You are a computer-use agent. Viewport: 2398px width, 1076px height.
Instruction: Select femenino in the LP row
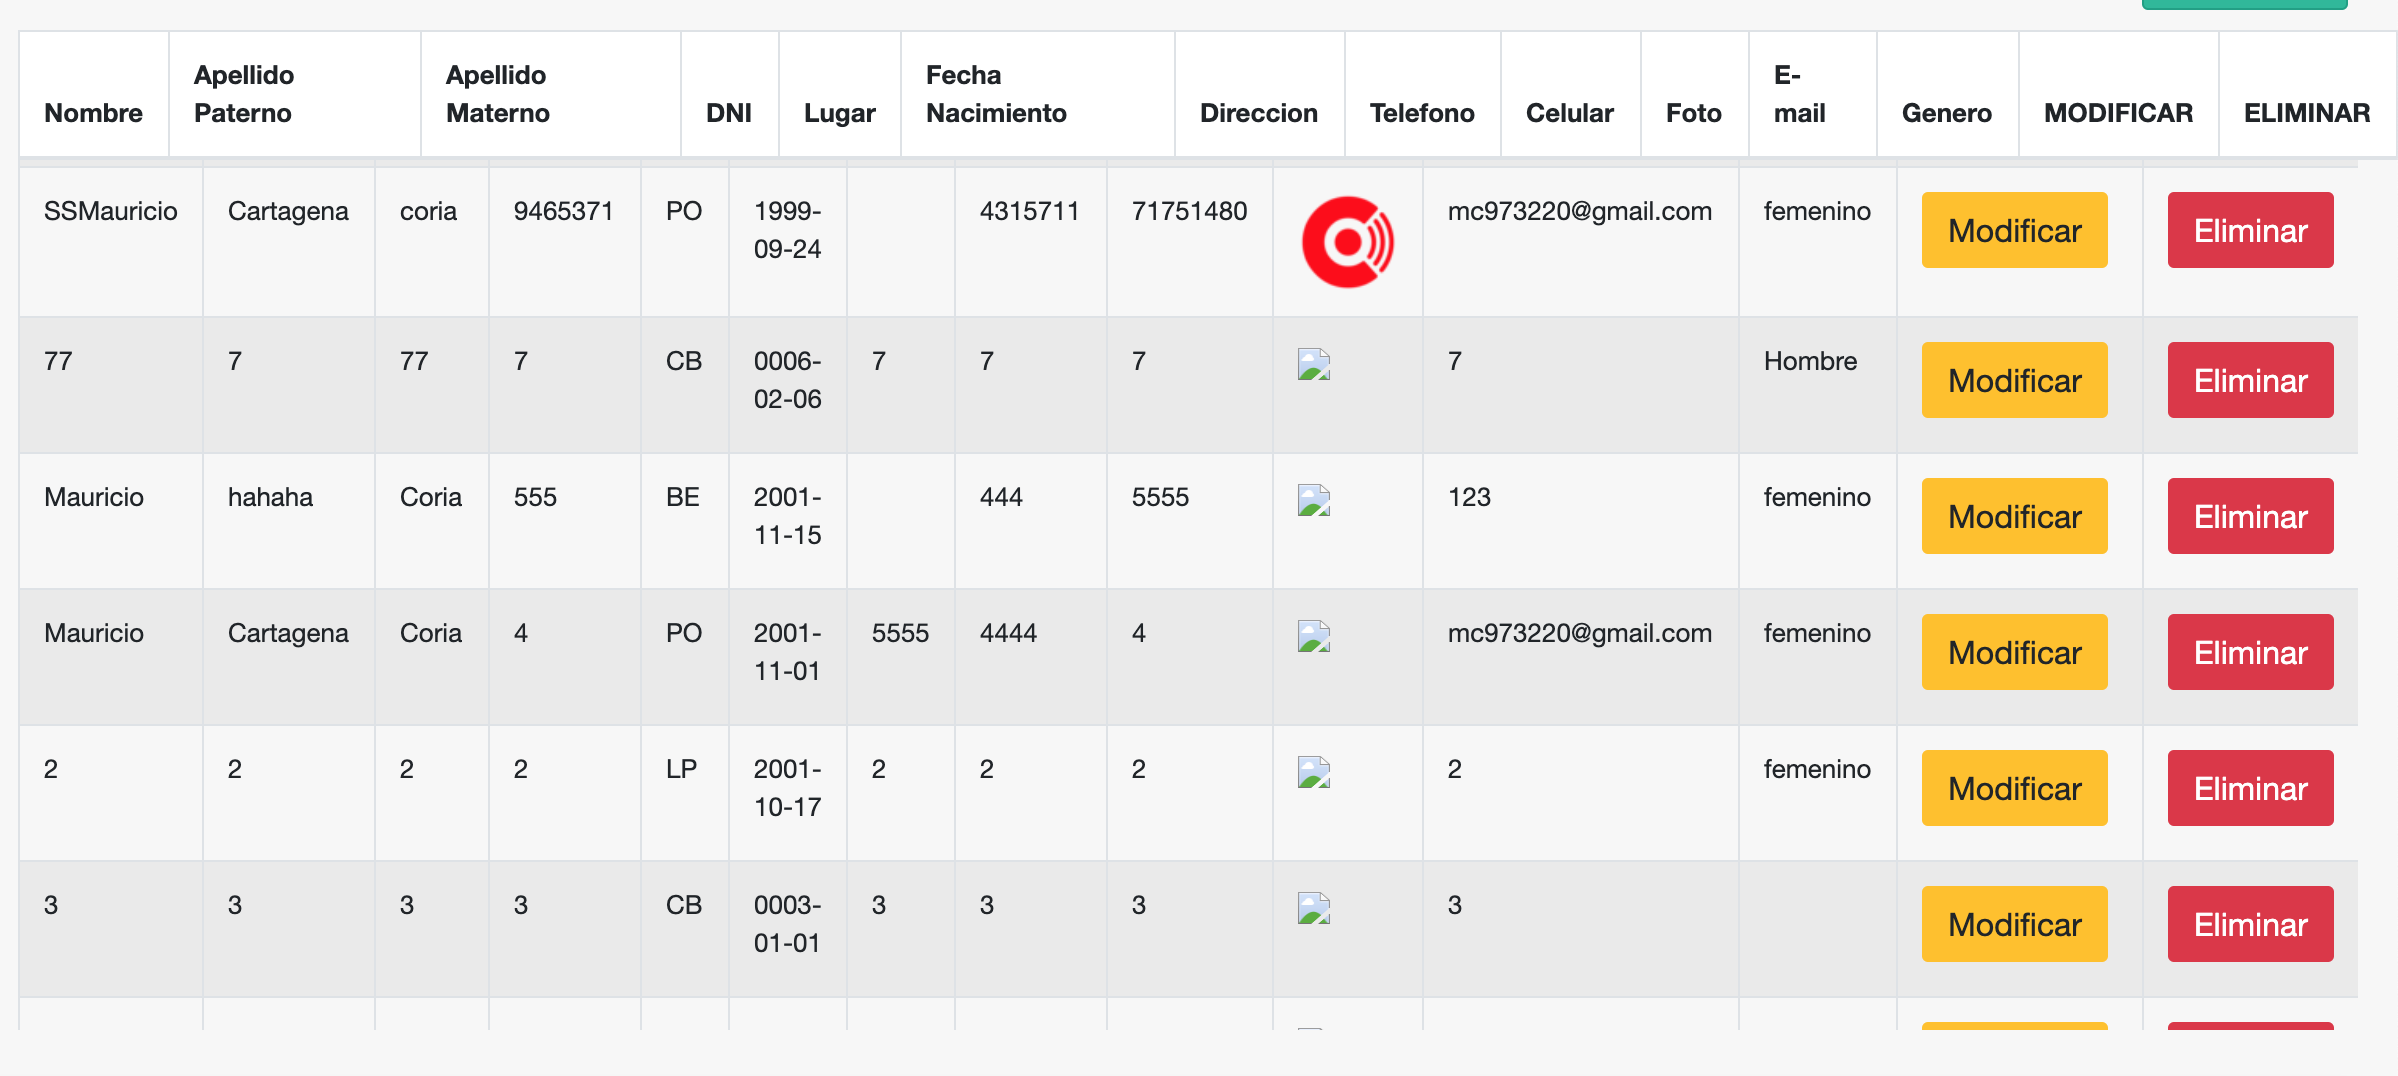pos(1817,769)
